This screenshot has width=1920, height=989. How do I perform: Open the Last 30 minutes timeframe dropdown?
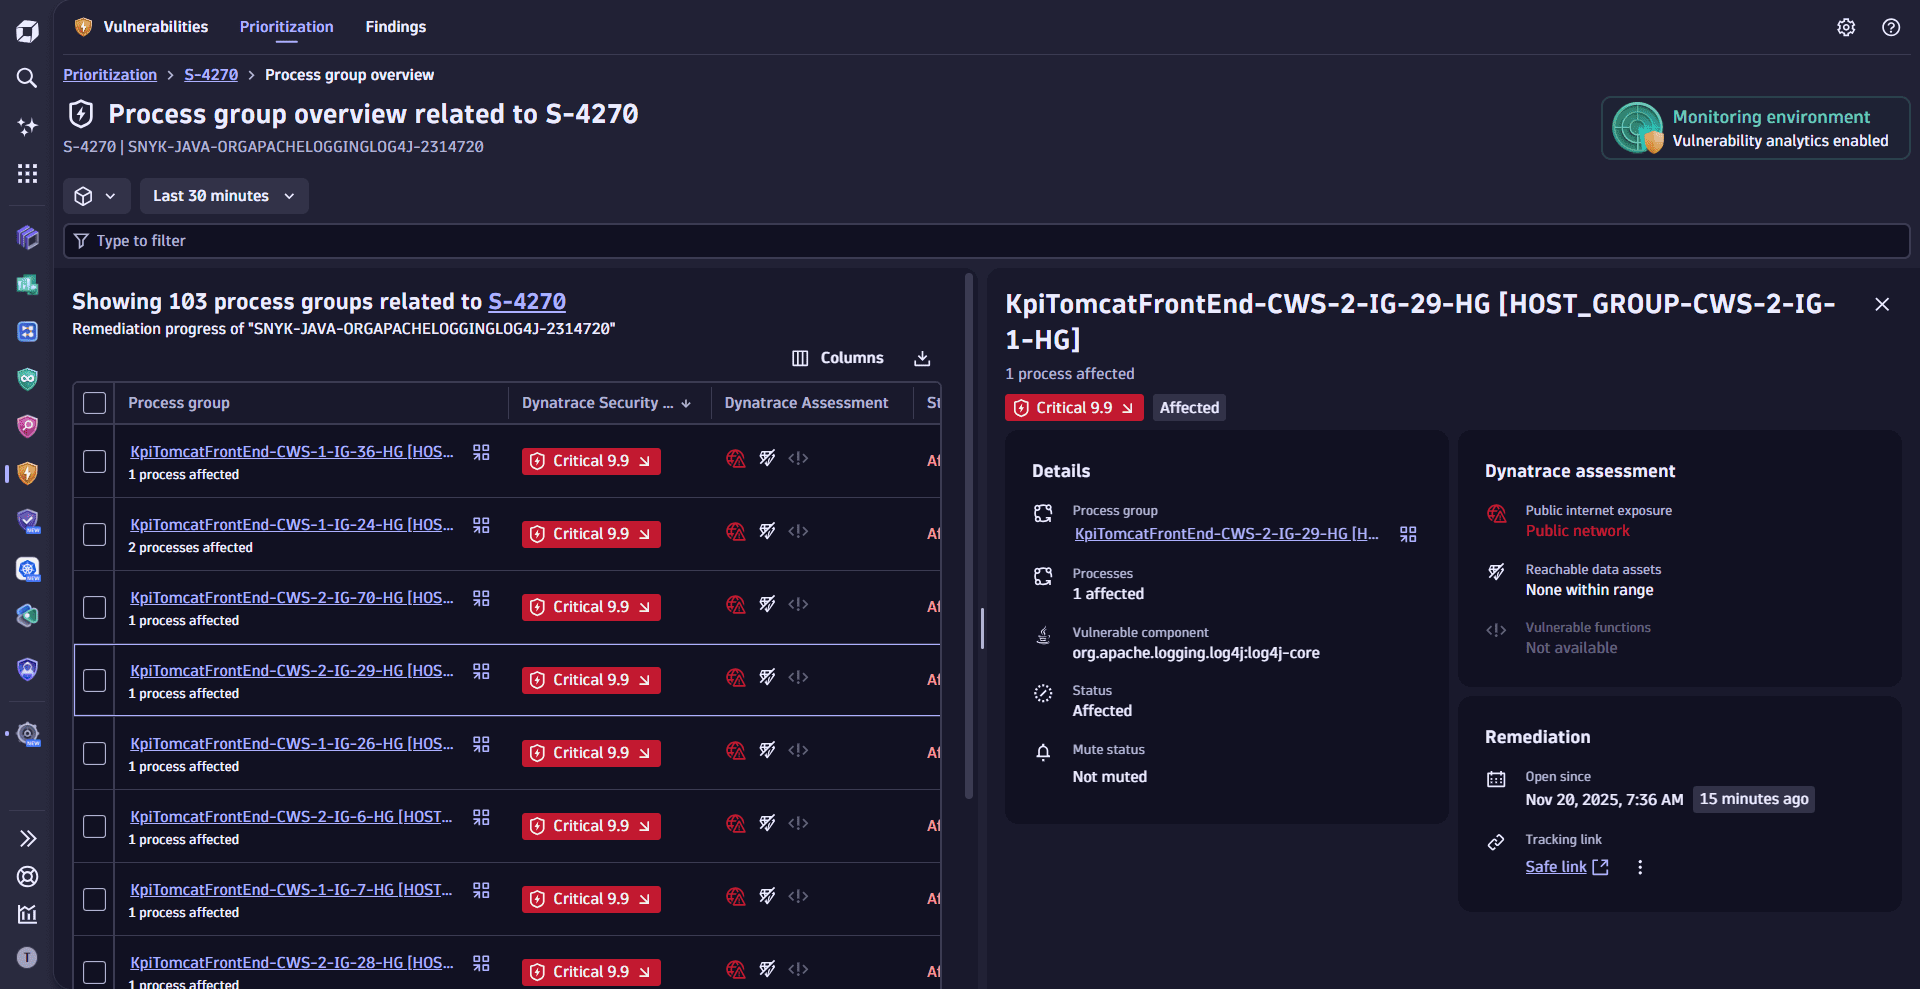point(223,196)
